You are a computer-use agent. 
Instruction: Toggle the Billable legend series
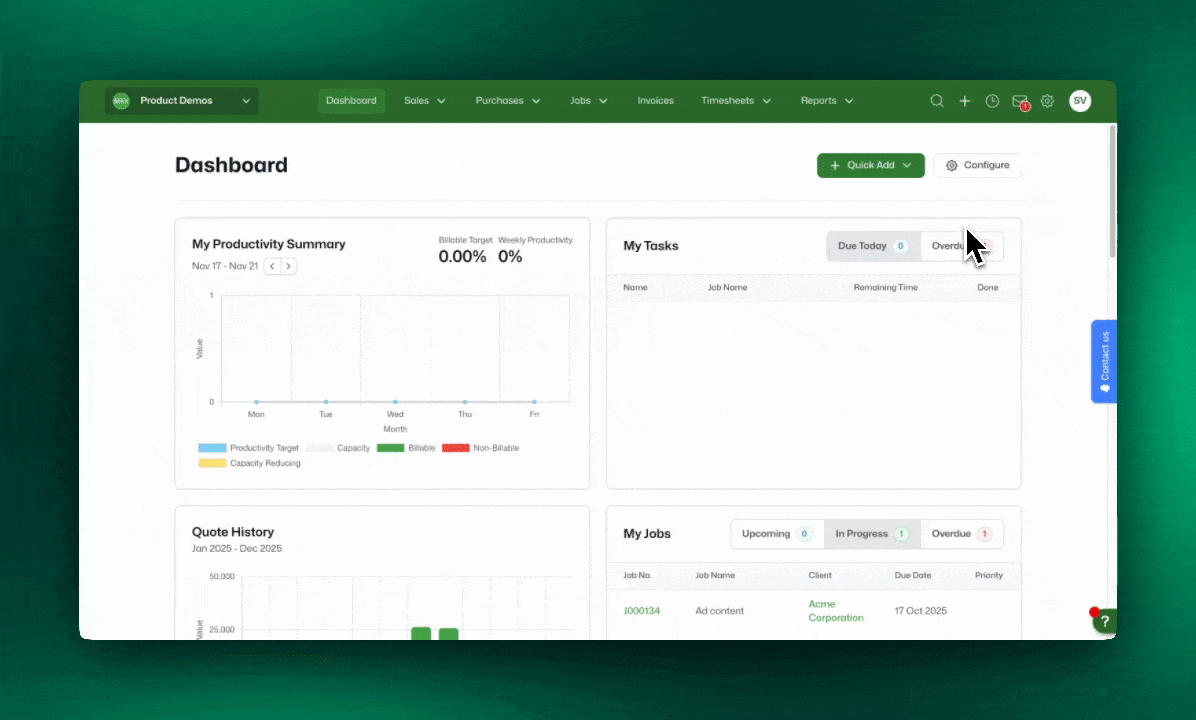click(x=406, y=448)
